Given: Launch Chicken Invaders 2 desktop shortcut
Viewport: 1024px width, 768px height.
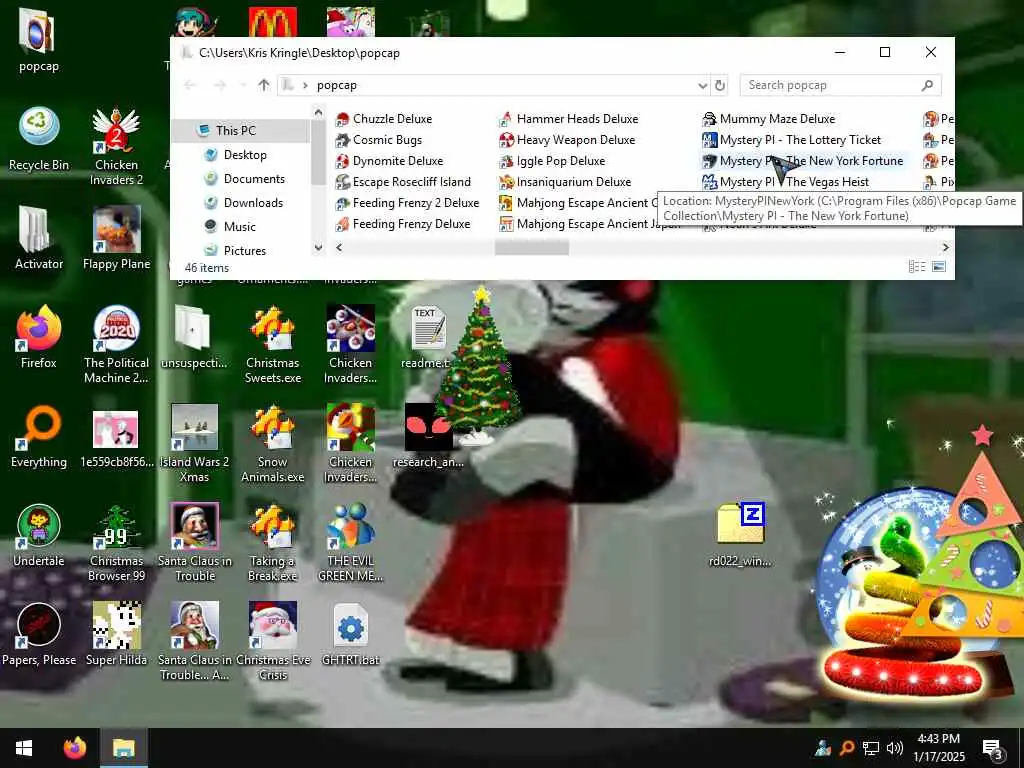Looking at the screenshot, I should pos(116,146).
